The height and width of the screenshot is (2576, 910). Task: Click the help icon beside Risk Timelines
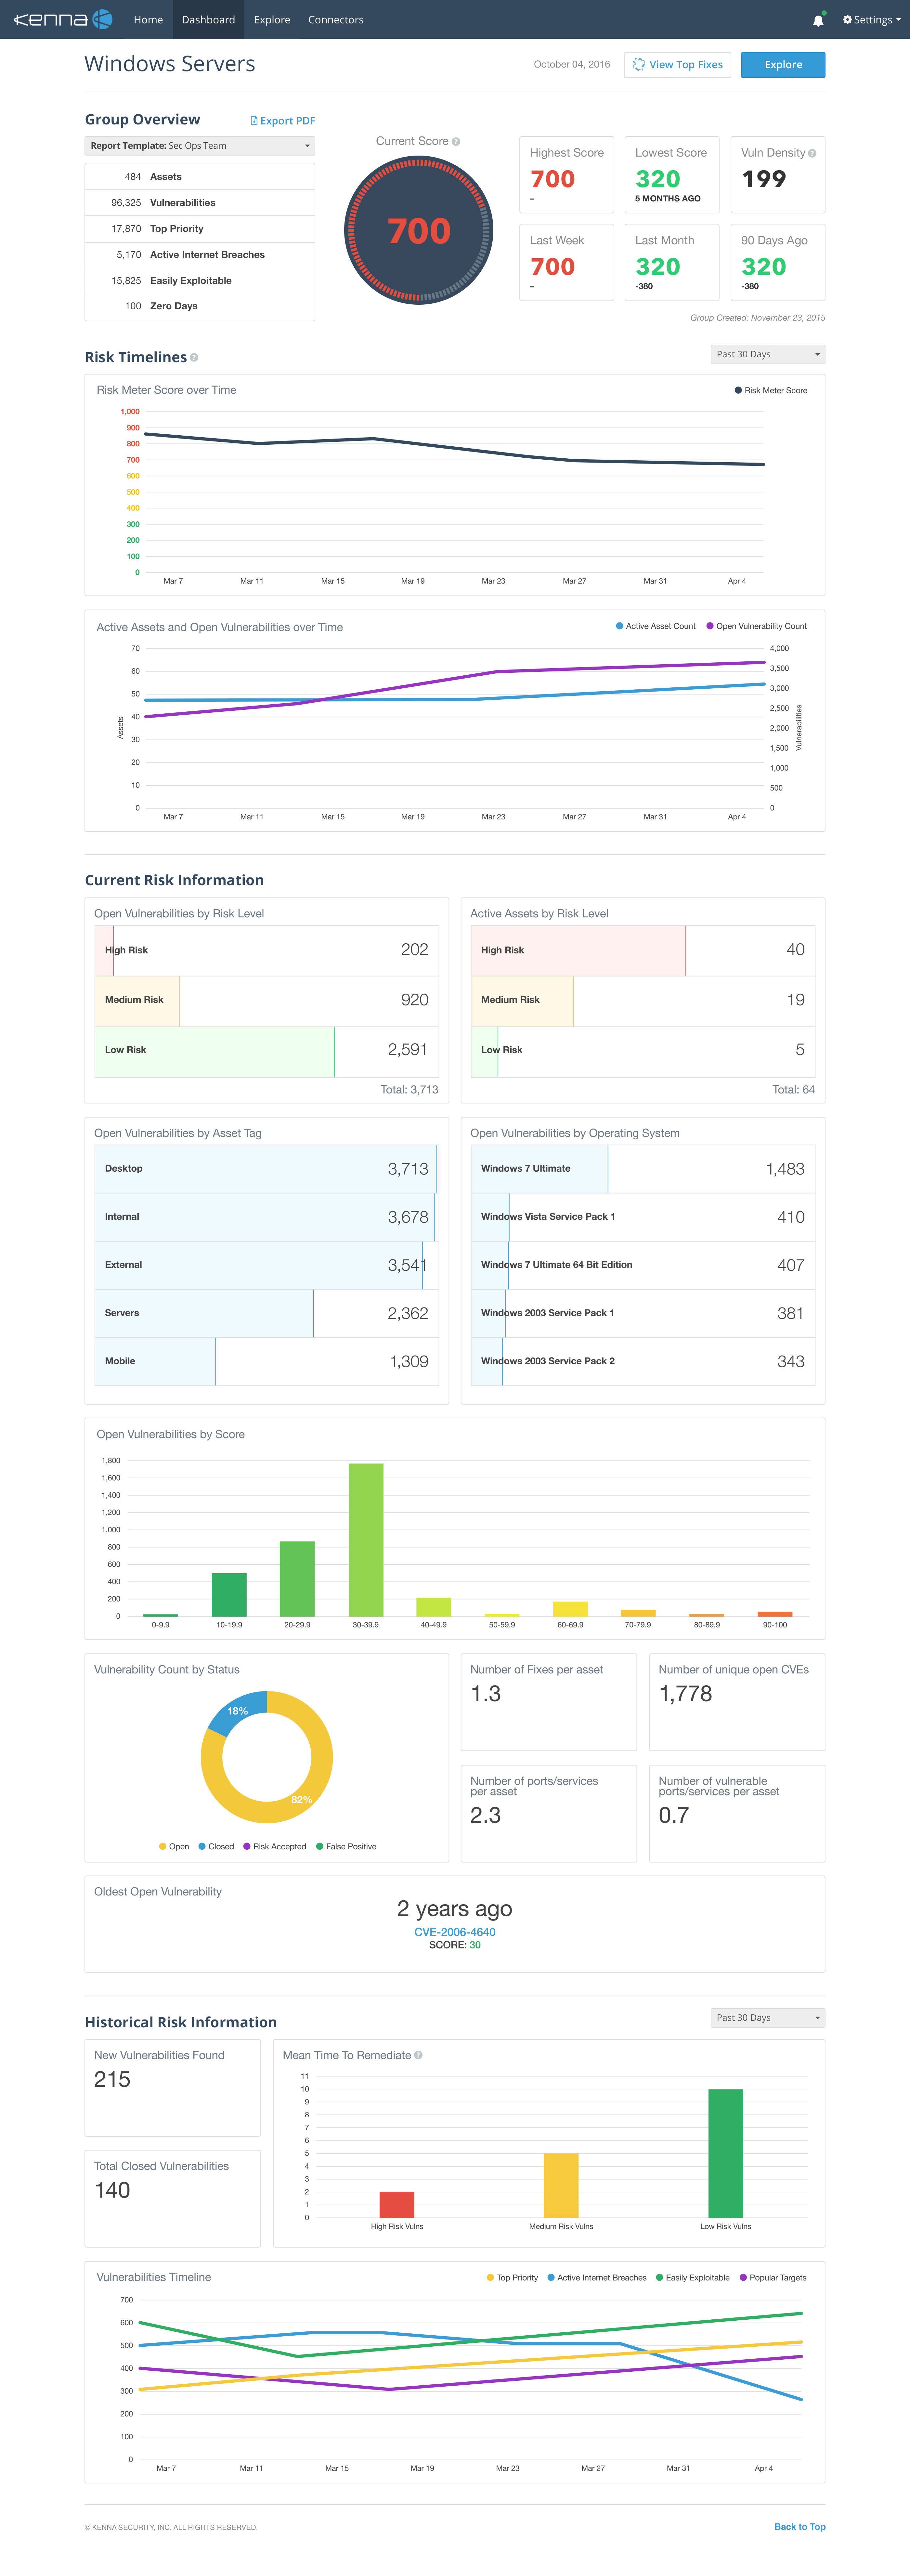(194, 357)
